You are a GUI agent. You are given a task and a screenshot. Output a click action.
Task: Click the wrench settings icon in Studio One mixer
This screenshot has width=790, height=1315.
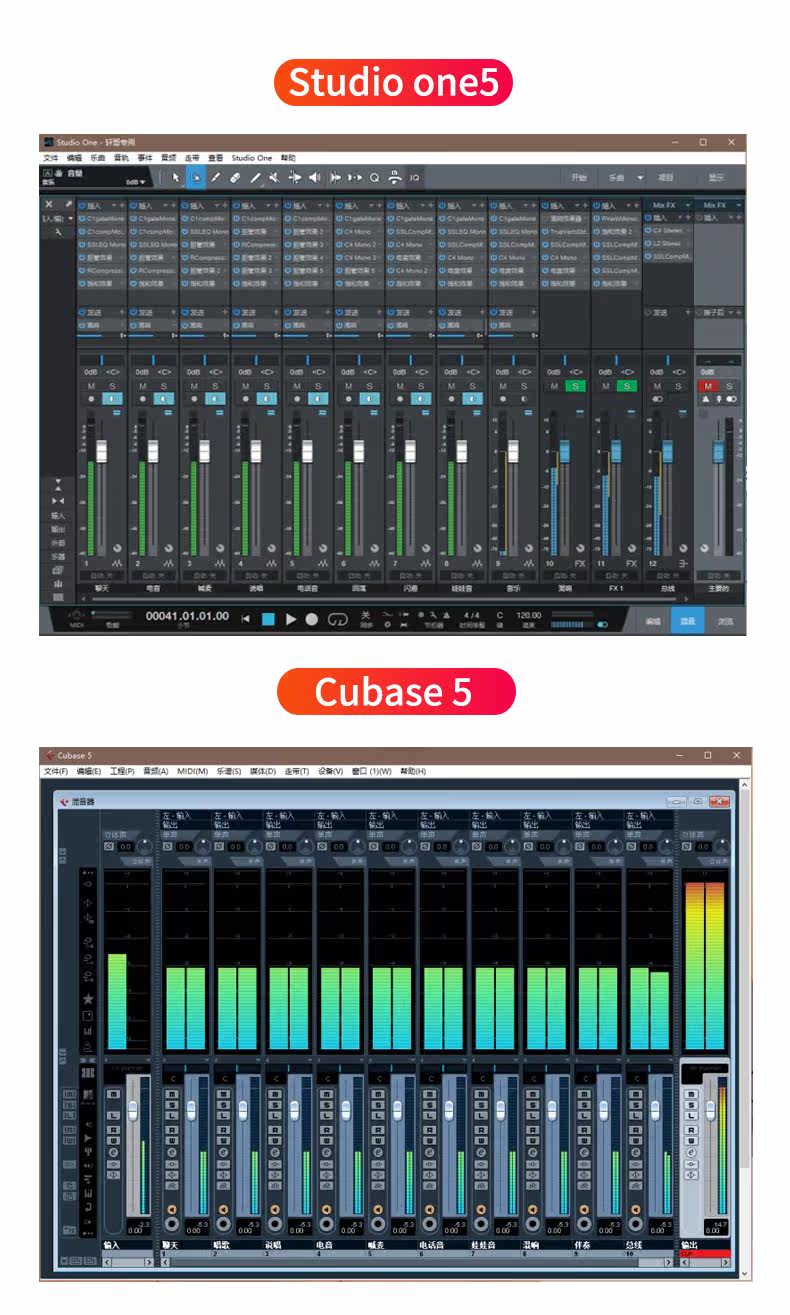[59, 231]
